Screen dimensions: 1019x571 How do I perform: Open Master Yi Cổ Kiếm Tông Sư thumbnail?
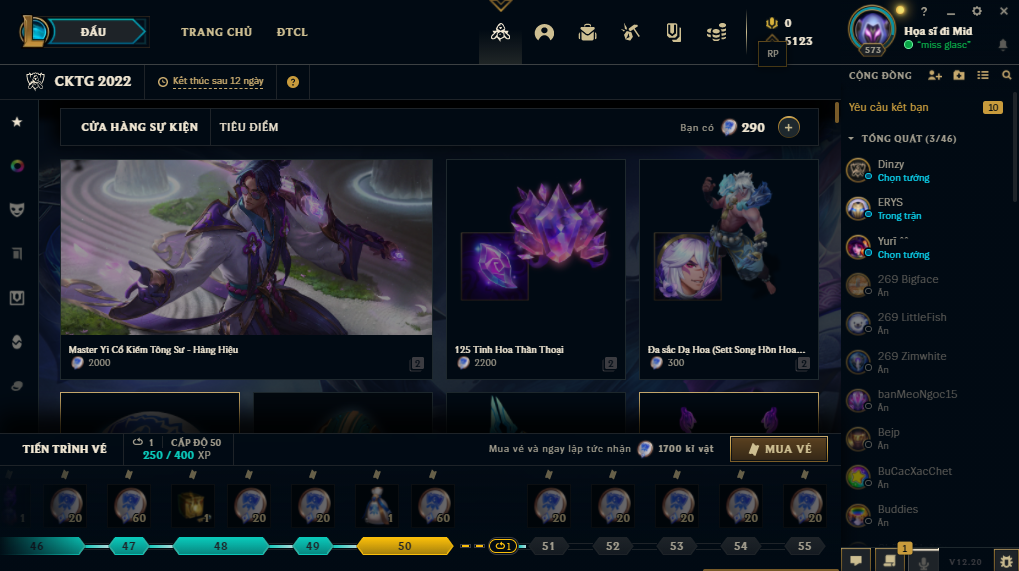pyautogui.click(x=246, y=247)
